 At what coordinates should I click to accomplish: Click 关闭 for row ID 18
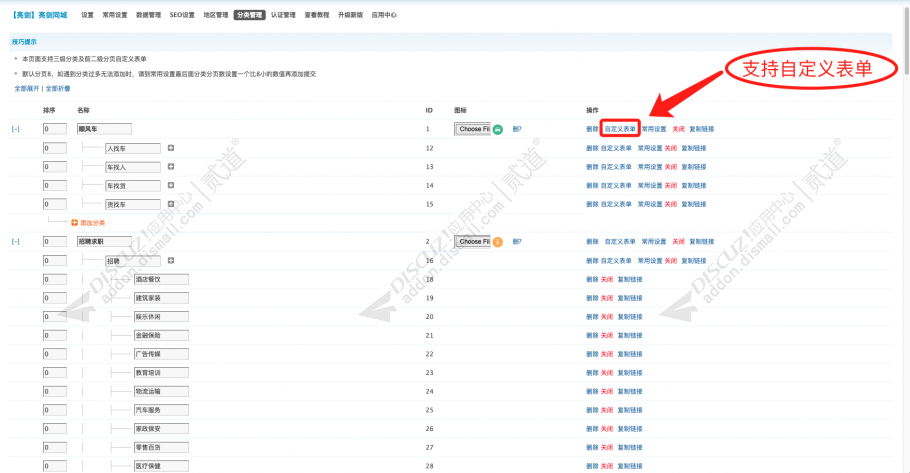point(607,280)
